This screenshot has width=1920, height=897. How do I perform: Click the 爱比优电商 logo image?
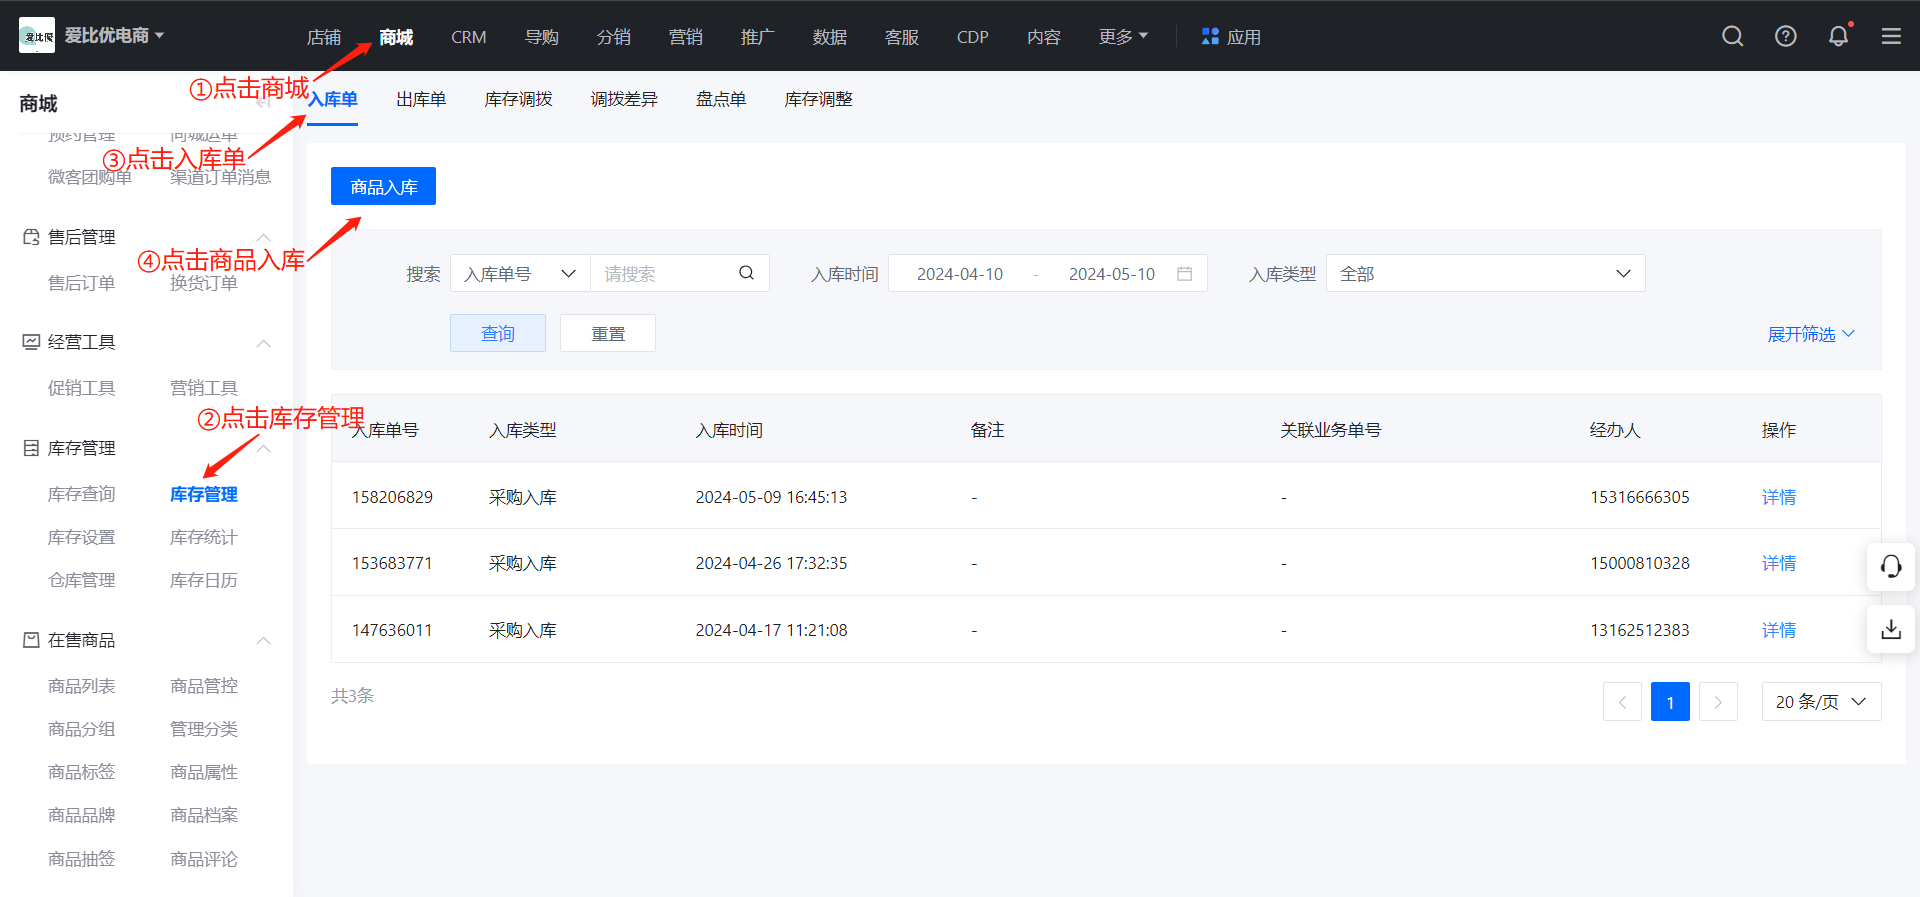(37, 36)
